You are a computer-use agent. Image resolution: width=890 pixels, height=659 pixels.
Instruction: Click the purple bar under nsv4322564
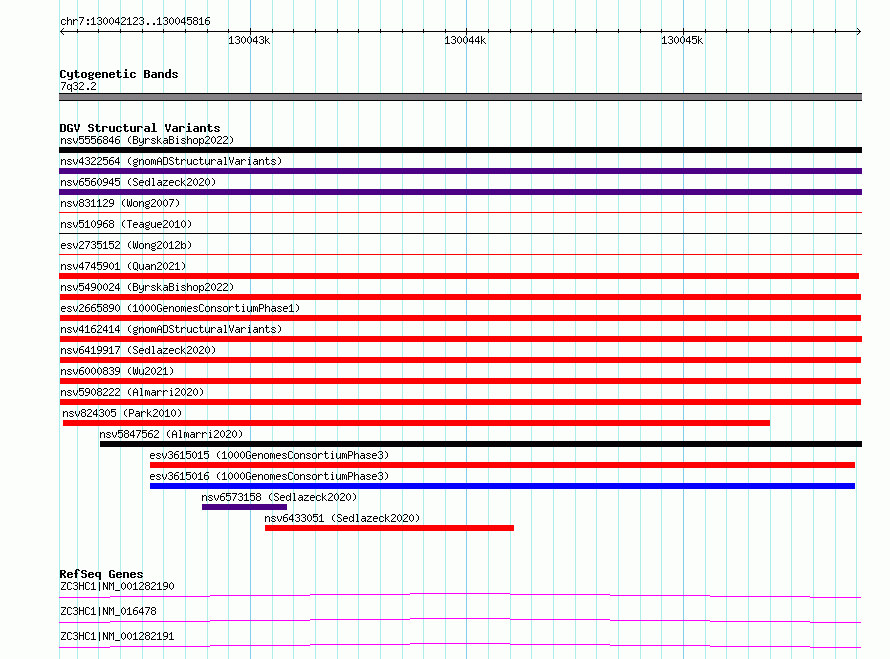(460, 171)
